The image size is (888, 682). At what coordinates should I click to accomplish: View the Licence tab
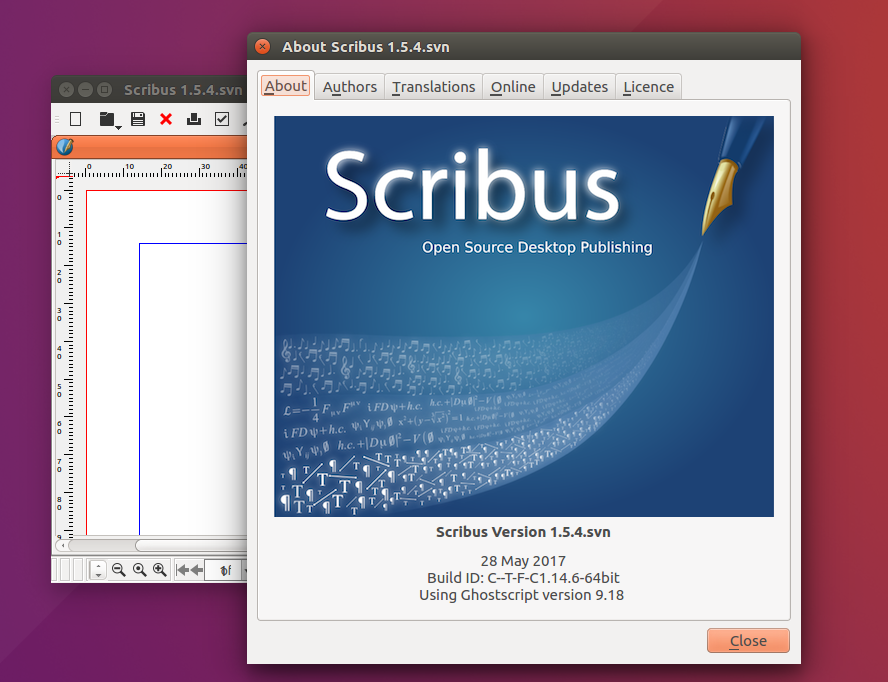[x=648, y=87]
